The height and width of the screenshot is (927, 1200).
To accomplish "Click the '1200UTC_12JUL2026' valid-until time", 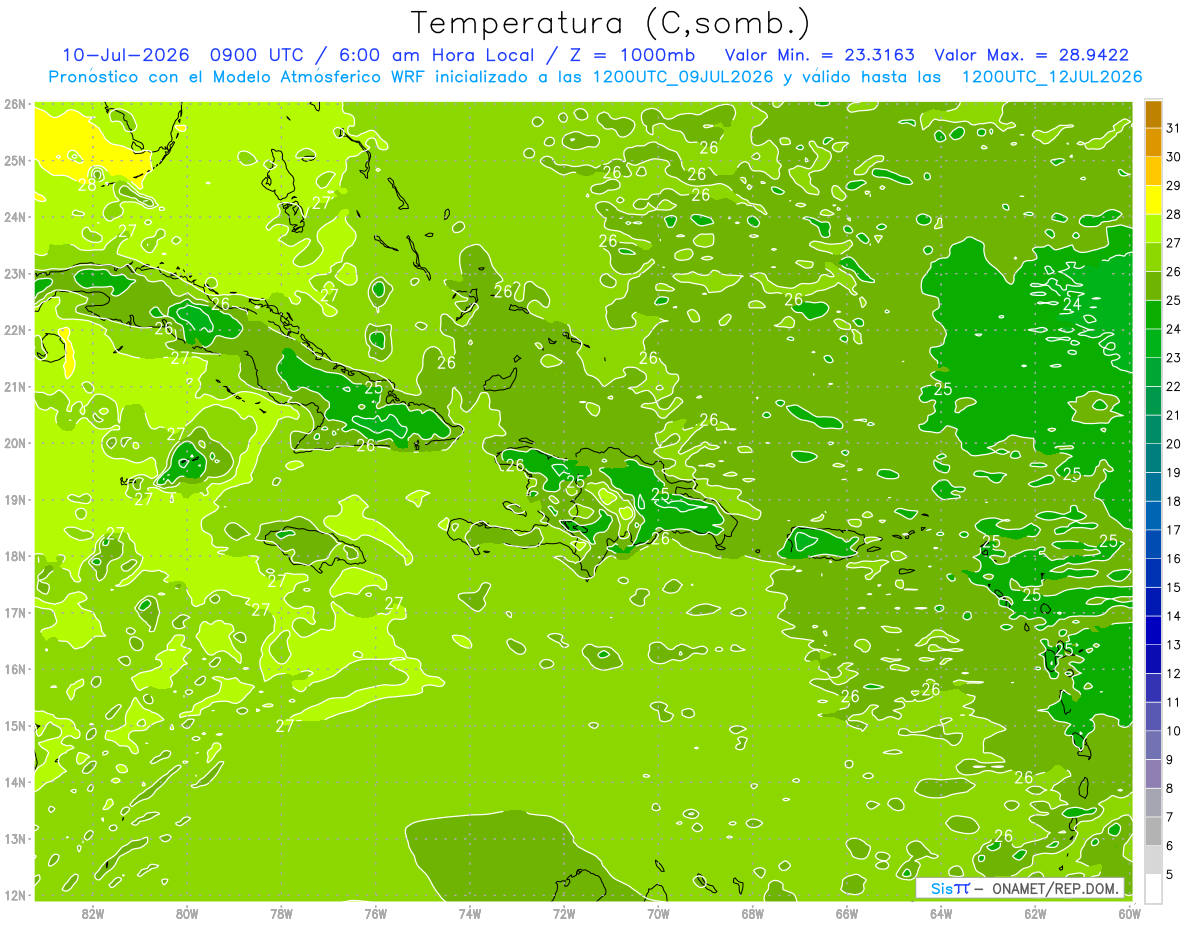I will point(1052,76).
